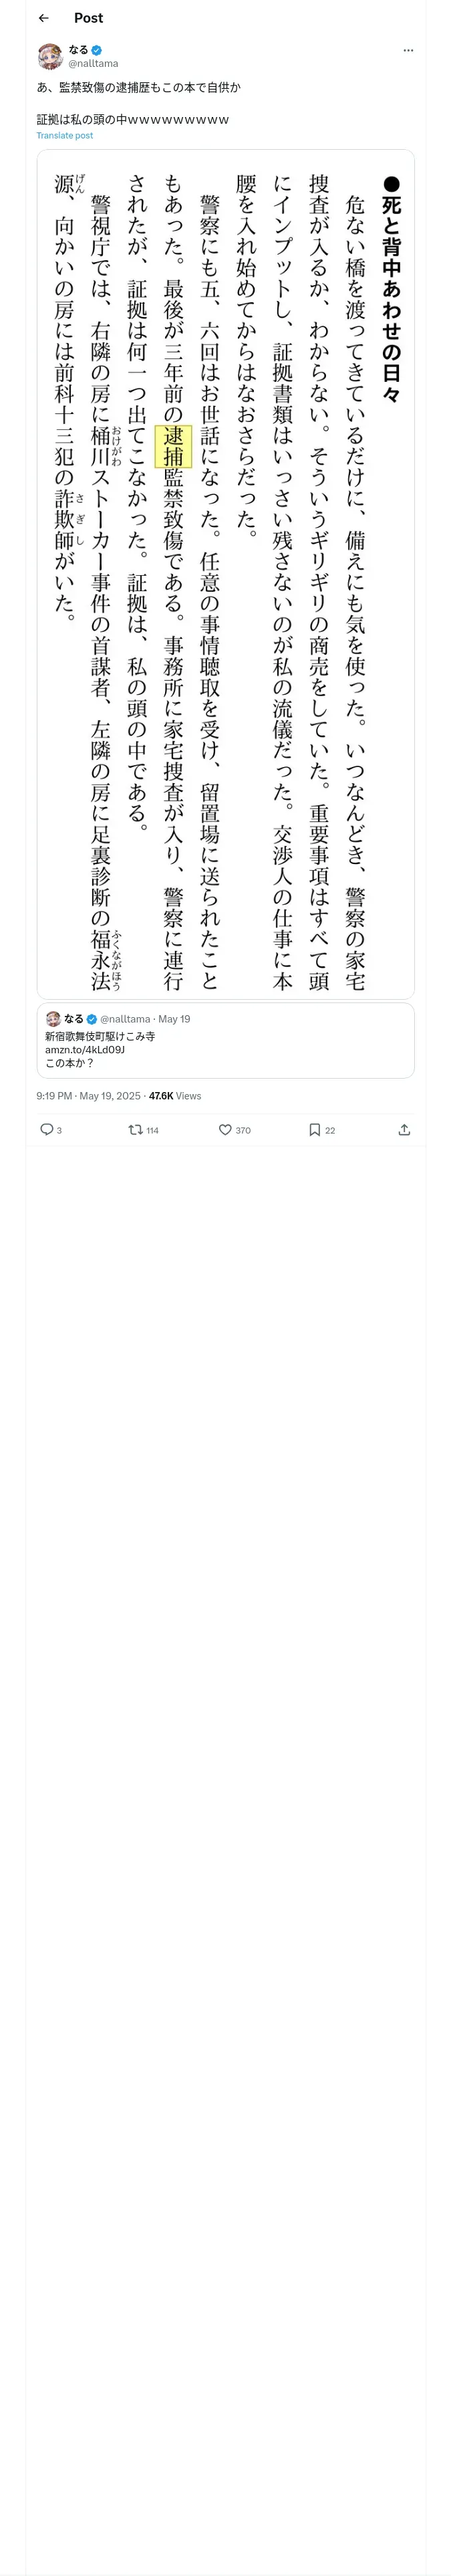The height and width of the screenshot is (2576, 451).
Task: Open the @nalltama handle under the author name
Action: point(93,63)
